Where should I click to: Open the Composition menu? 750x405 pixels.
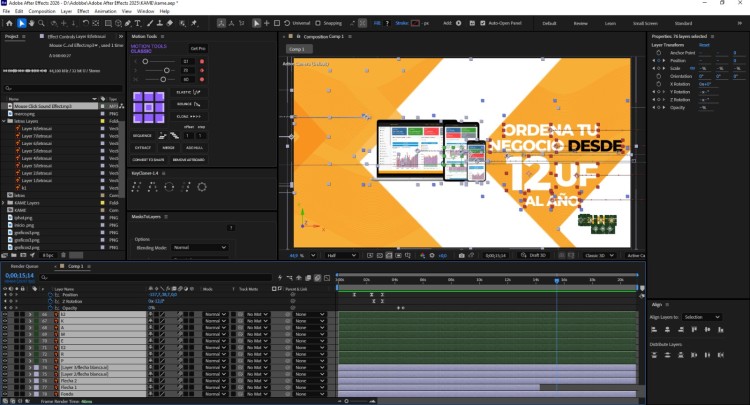tap(42, 11)
